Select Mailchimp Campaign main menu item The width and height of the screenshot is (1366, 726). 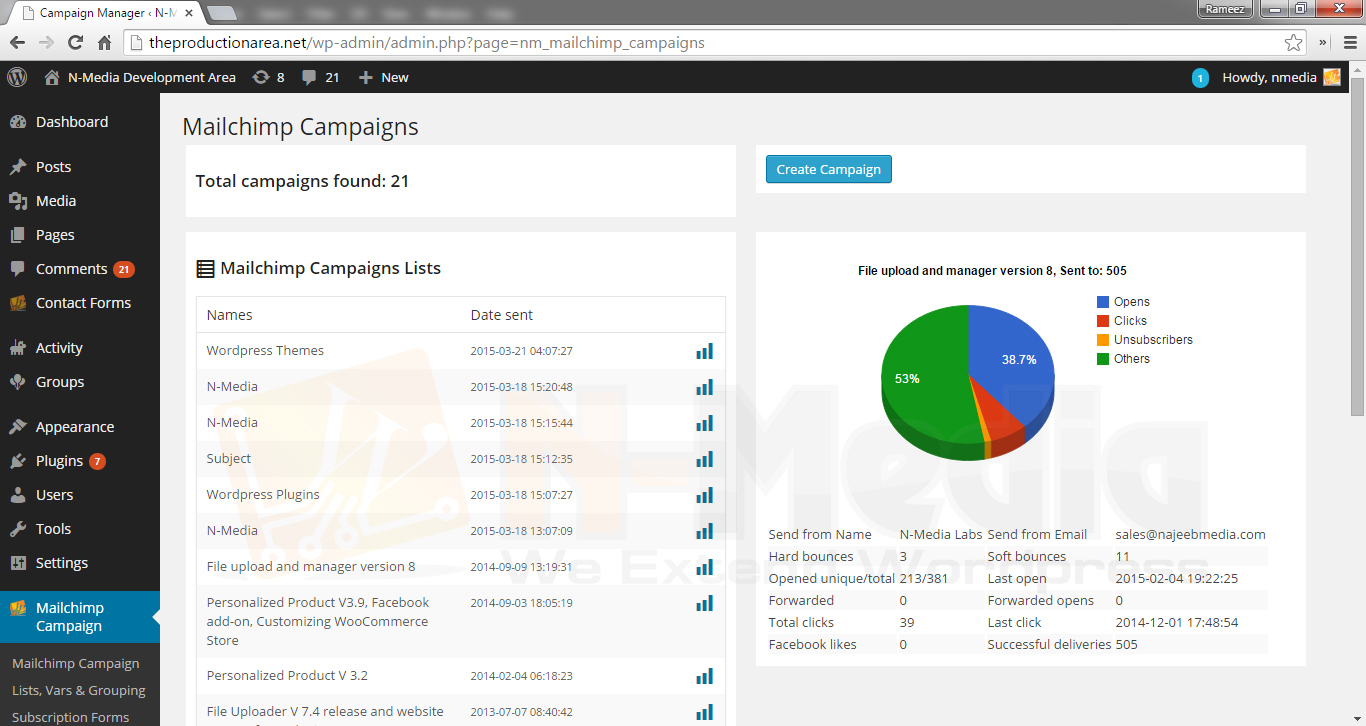pos(80,617)
